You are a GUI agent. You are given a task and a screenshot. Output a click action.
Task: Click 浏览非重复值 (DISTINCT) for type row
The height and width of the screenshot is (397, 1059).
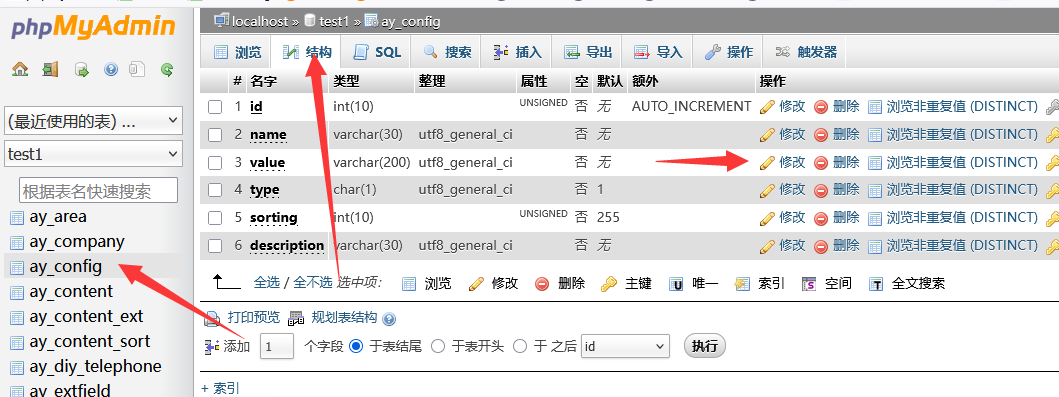pos(962,190)
